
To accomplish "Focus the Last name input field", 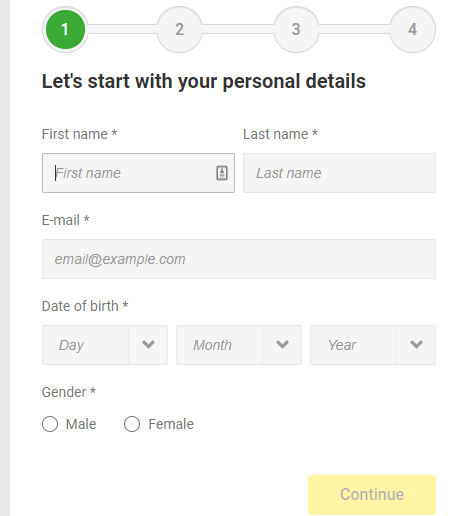I will [x=339, y=173].
